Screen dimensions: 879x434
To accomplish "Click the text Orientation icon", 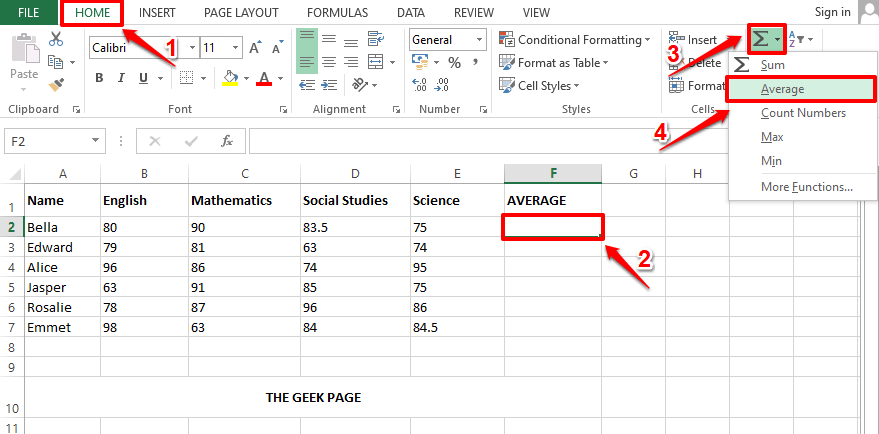I will pos(359,85).
